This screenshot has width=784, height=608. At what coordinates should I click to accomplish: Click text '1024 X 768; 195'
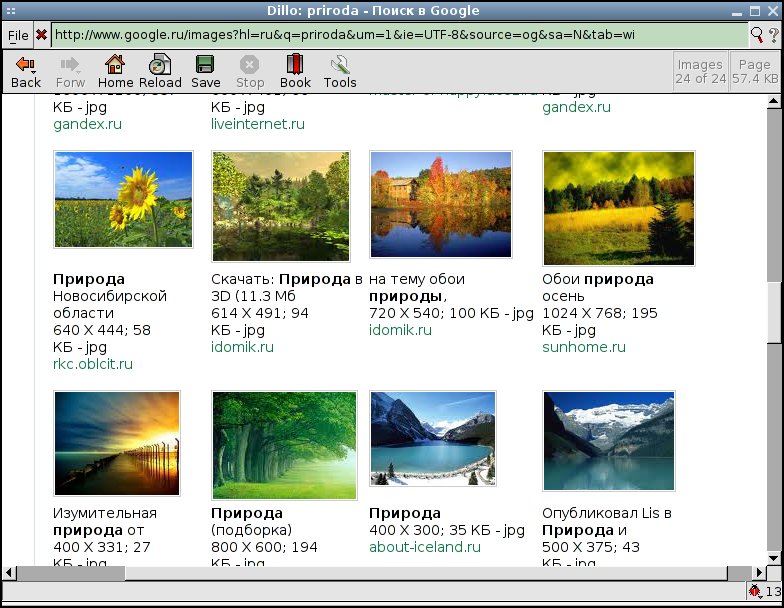point(600,313)
